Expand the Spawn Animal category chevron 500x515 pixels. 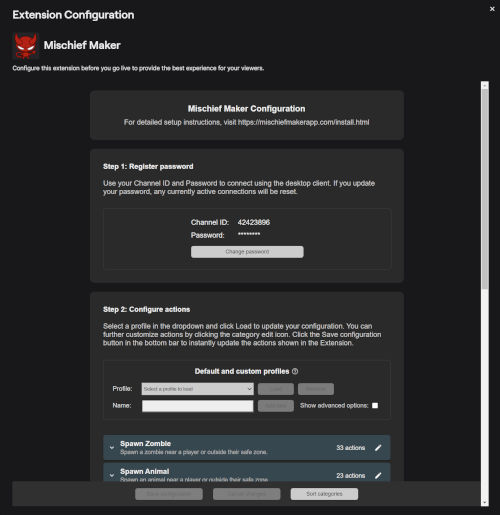[112, 475]
